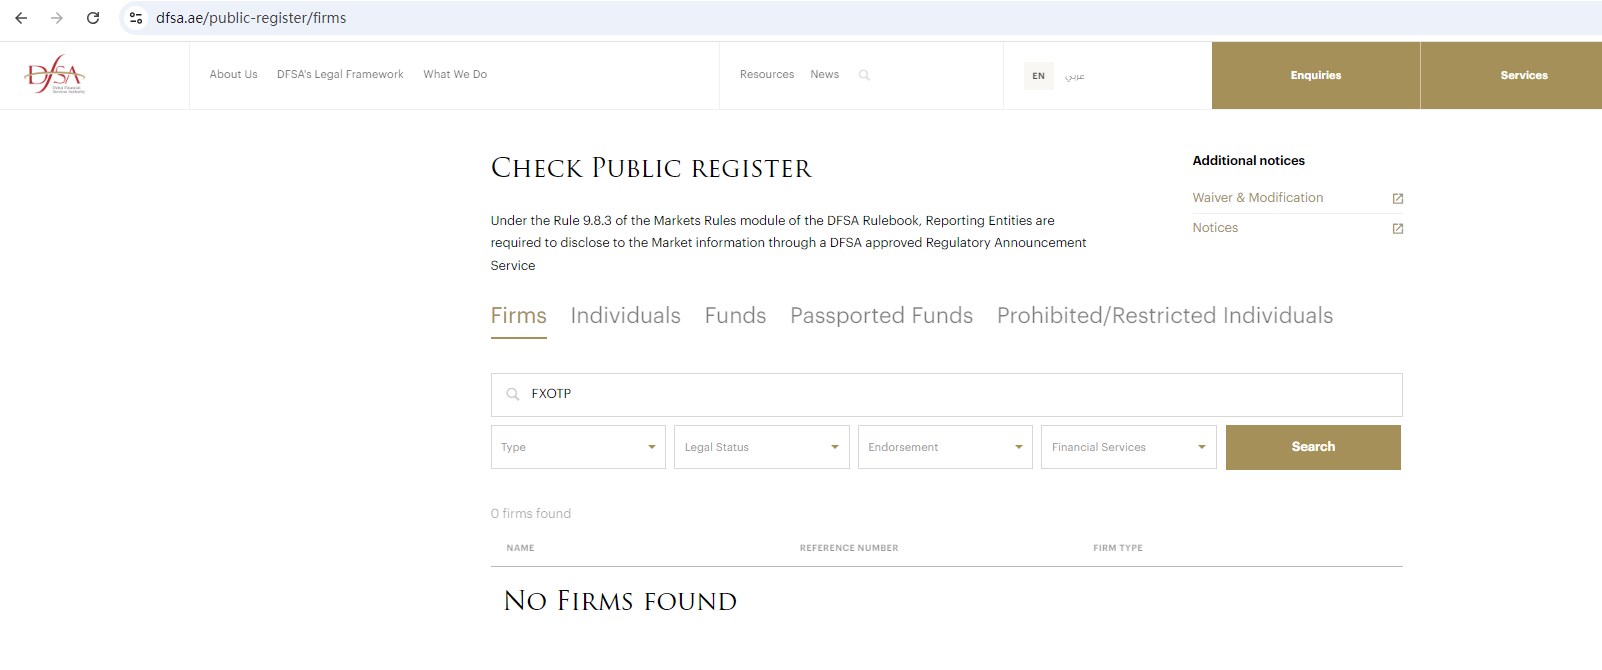This screenshot has width=1602, height=670.
Task: Open the About Us menu
Action: [233, 75]
